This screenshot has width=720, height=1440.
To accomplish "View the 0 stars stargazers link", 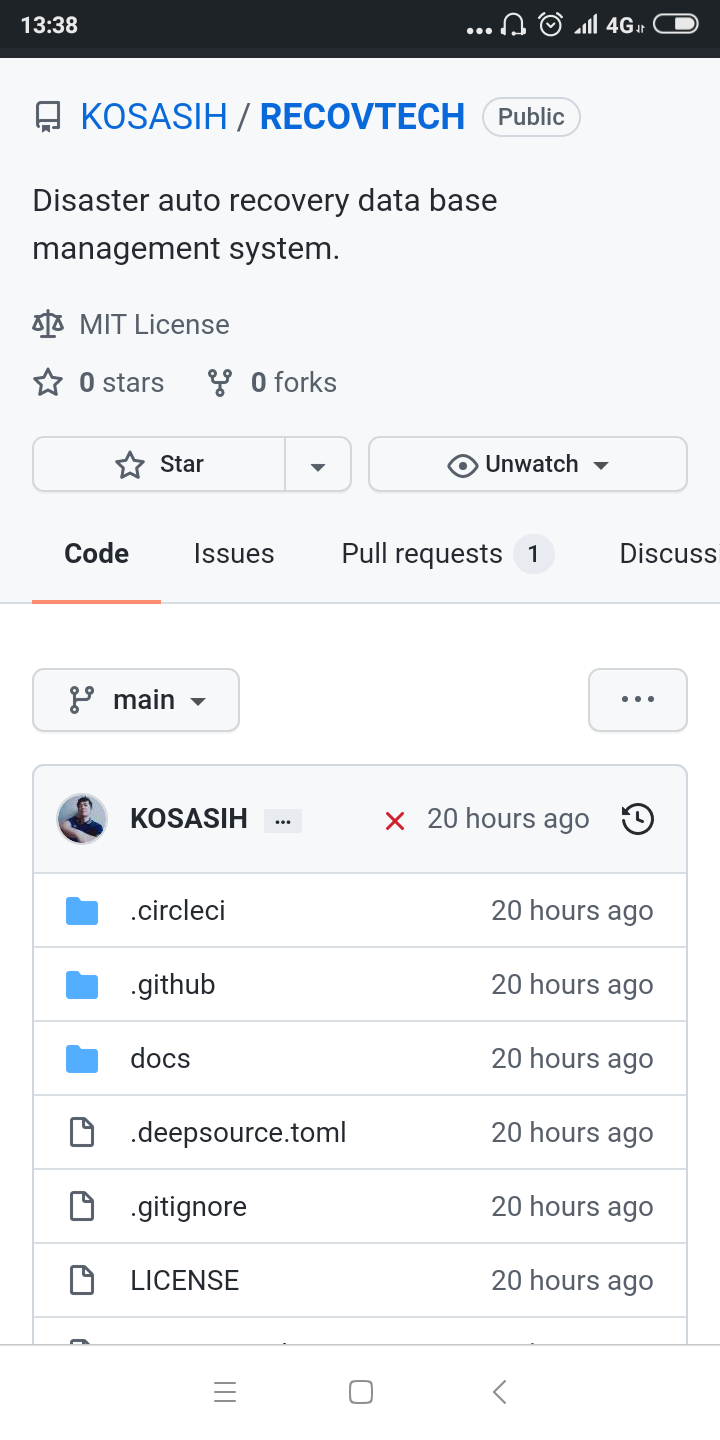I will pyautogui.click(x=121, y=382).
